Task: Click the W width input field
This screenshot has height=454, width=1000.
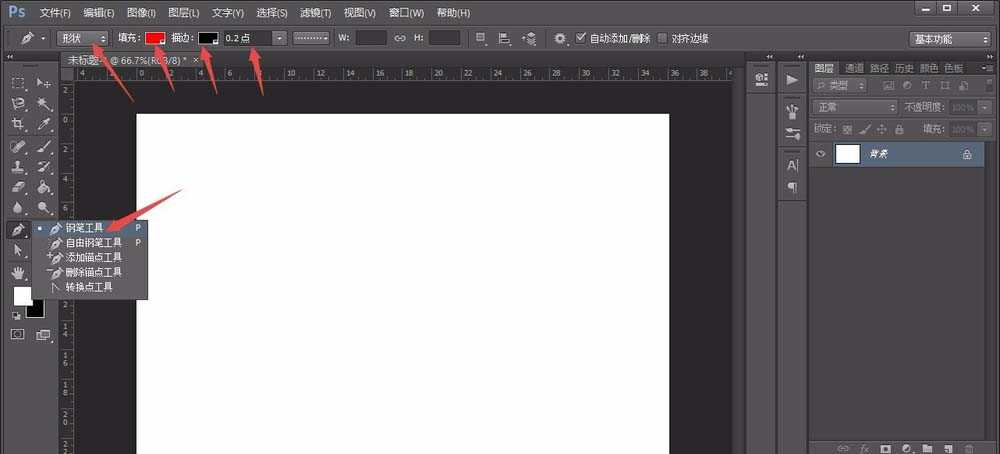Action: pos(370,38)
